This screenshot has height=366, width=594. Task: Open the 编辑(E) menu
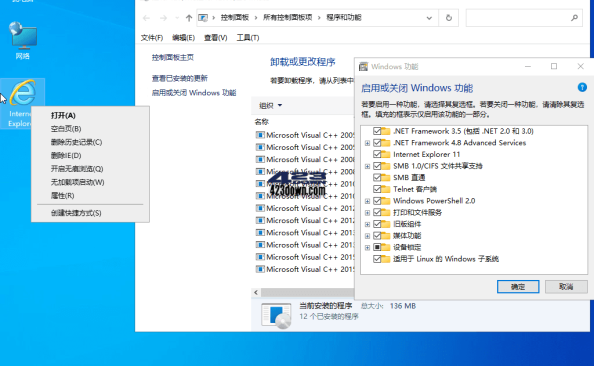point(183,38)
